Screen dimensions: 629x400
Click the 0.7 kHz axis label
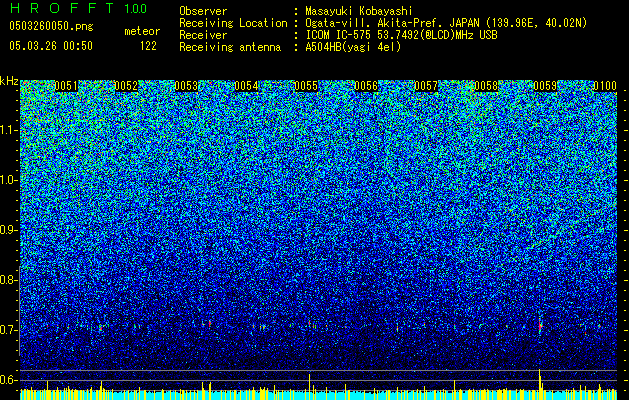pos(8,330)
